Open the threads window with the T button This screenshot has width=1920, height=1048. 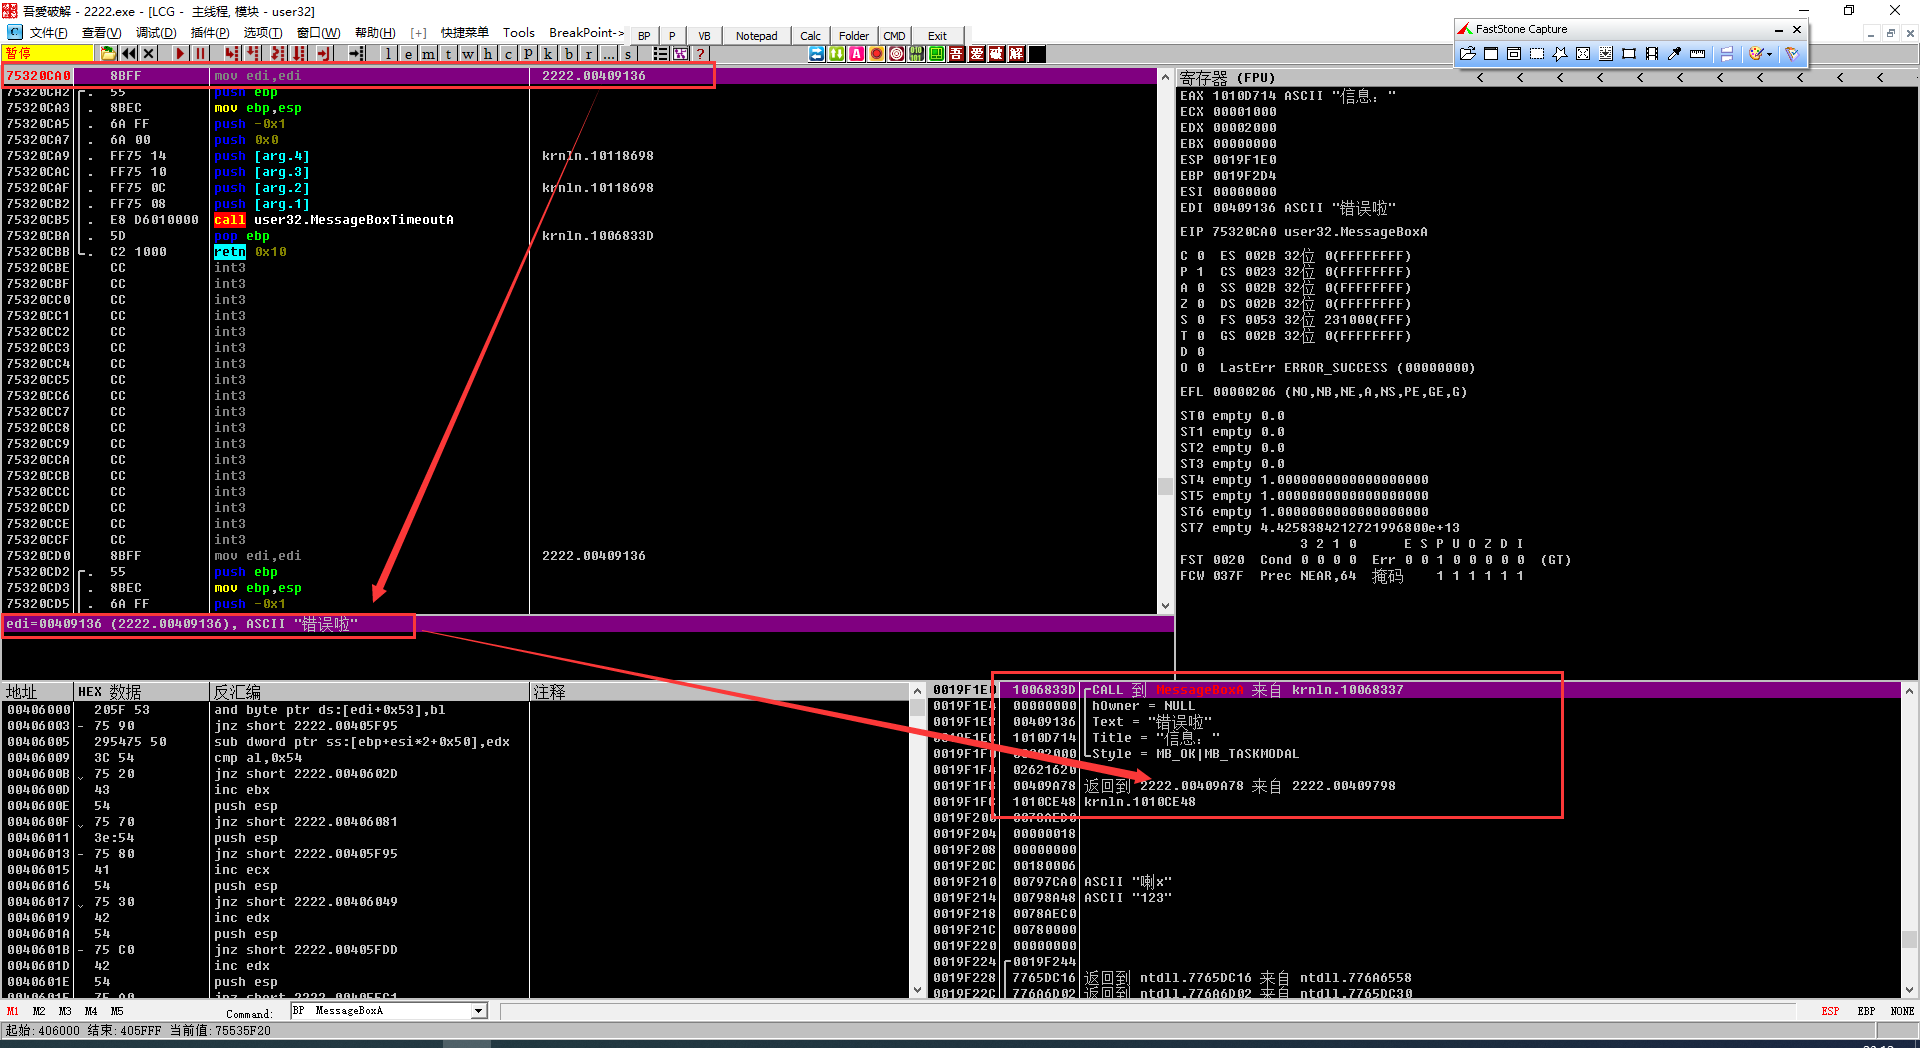pos(448,53)
